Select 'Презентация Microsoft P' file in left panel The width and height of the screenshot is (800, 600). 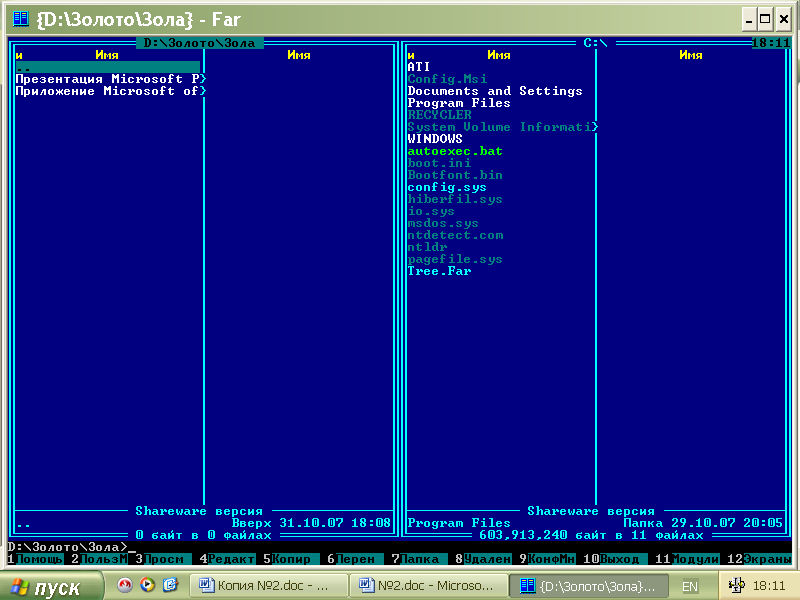pyautogui.click(x=110, y=79)
